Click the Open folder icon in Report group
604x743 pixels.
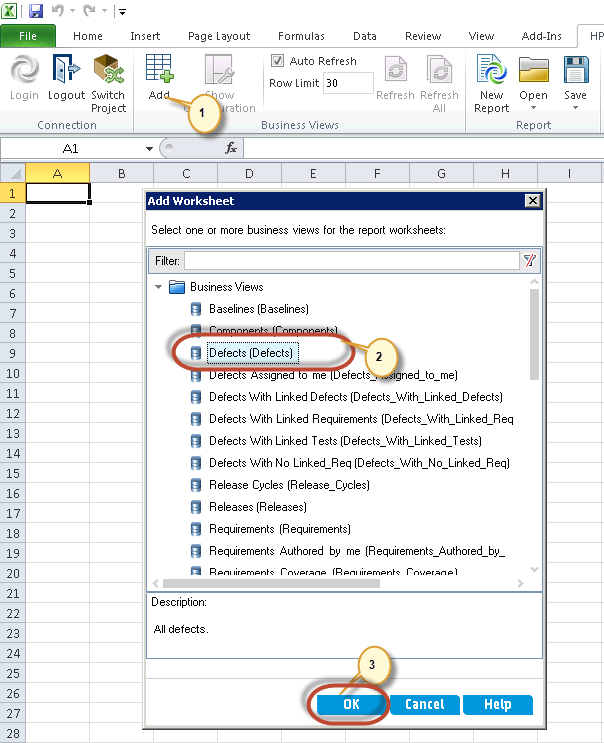point(533,70)
